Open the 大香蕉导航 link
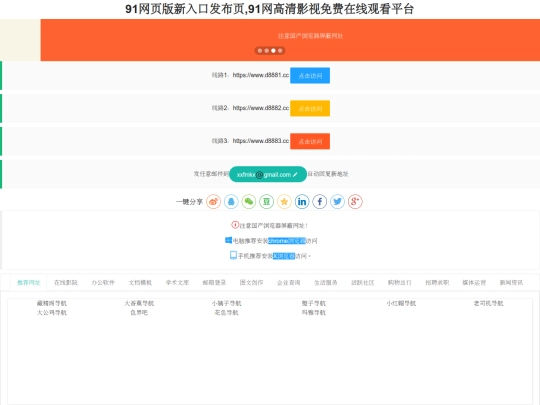The height and width of the screenshot is (405, 540). (139, 303)
